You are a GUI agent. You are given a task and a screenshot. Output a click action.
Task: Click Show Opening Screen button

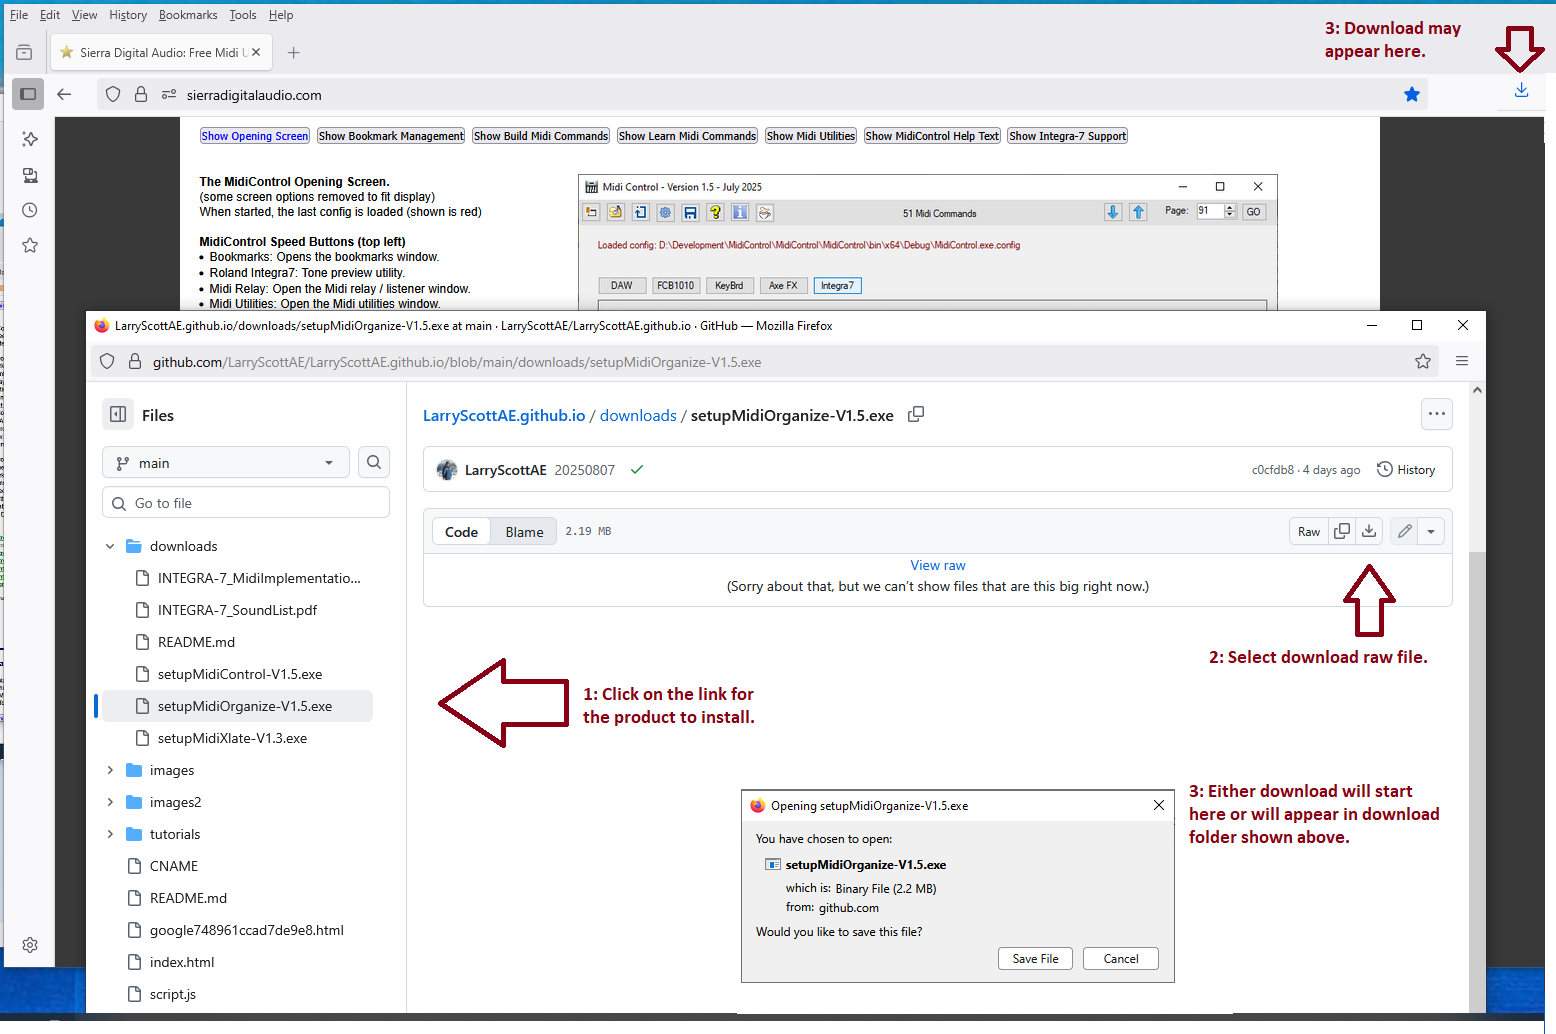click(x=255, y=136)
